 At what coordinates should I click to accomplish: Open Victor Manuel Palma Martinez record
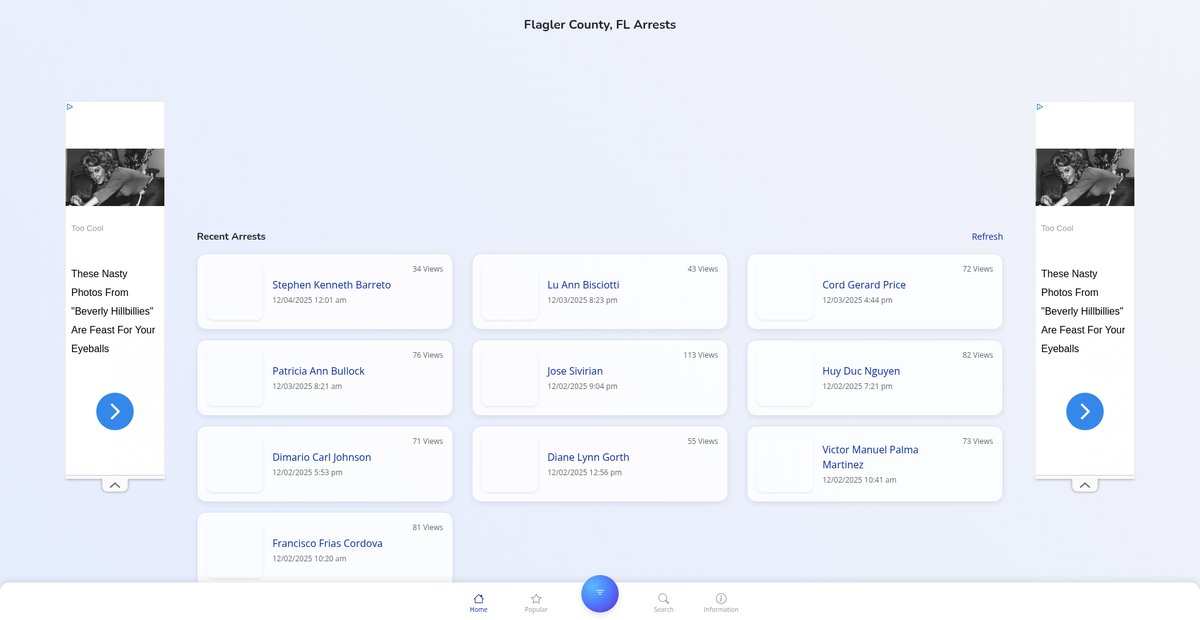coord(875,464)
